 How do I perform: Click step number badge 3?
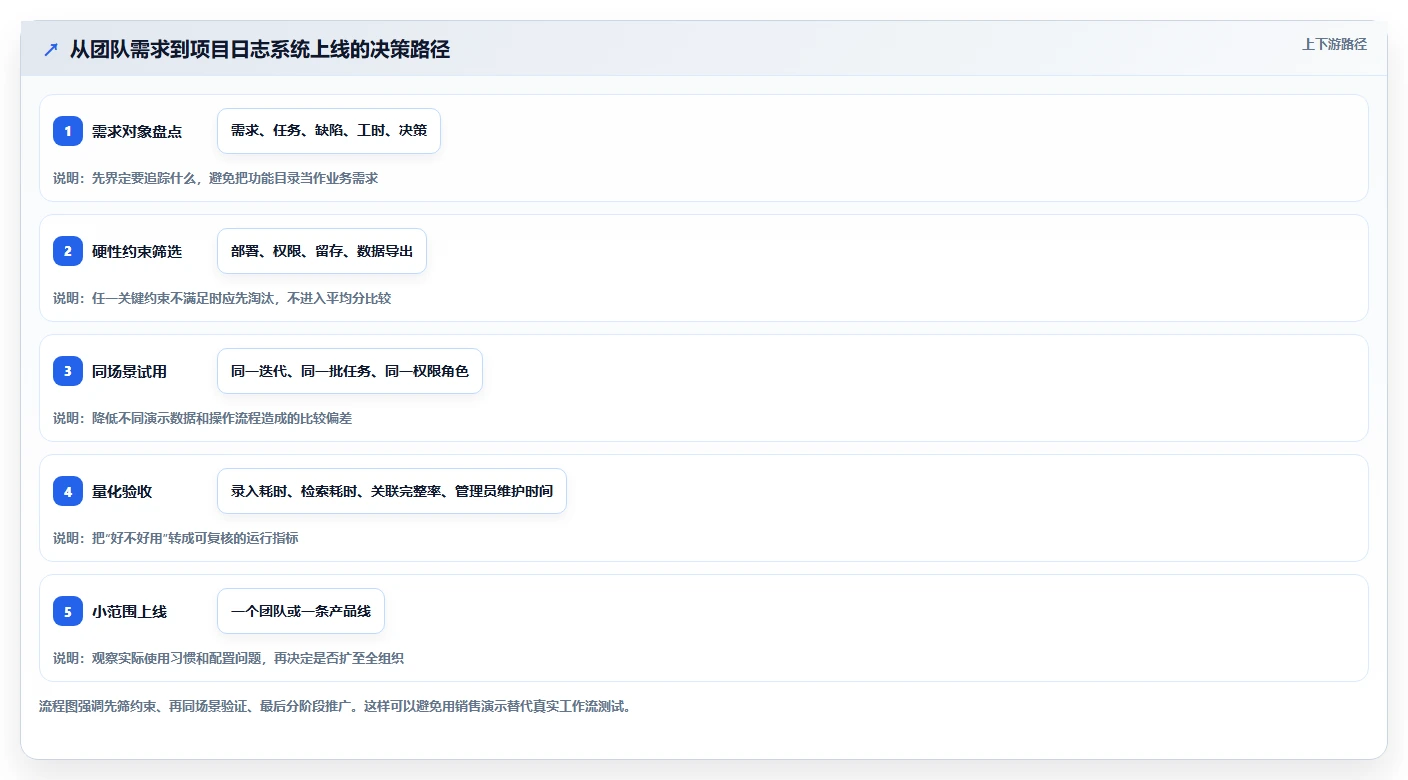coord(68,371)
